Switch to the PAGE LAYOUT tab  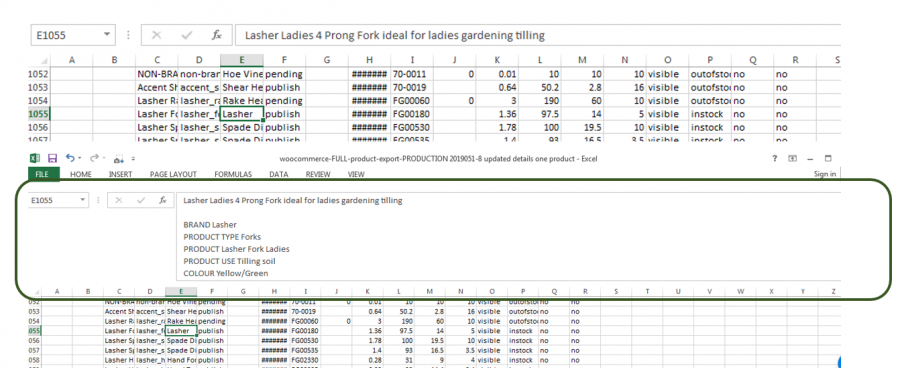(x=173, y=174)
